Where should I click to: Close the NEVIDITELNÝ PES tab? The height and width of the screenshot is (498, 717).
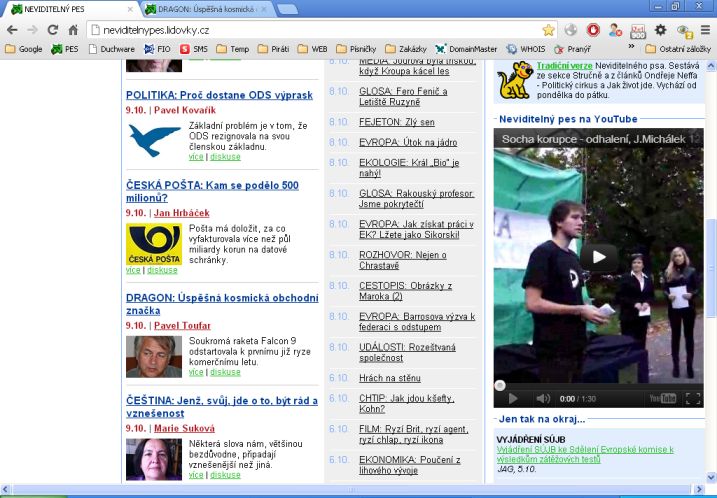(x=130, y=9)
